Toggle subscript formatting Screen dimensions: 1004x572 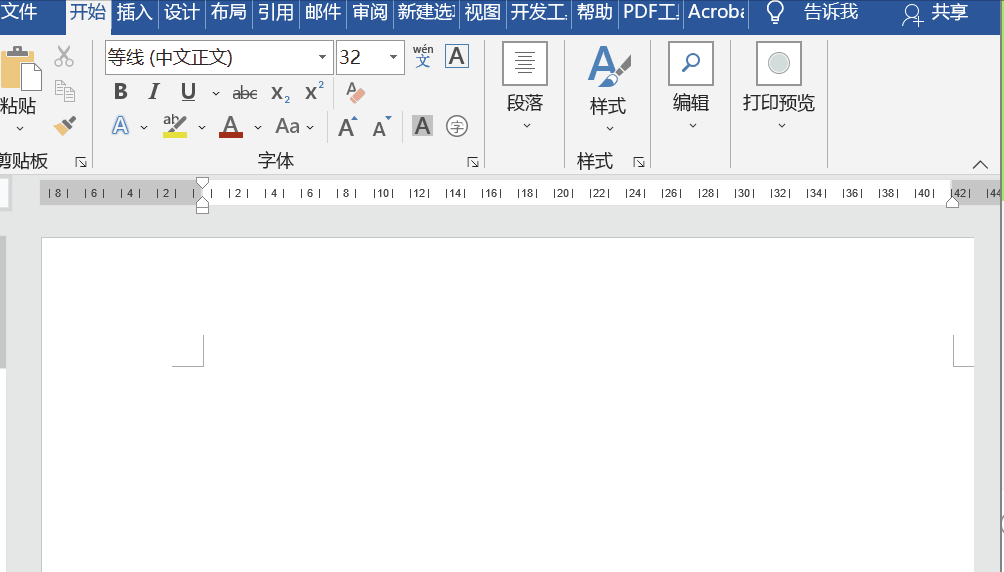point(280,94)
